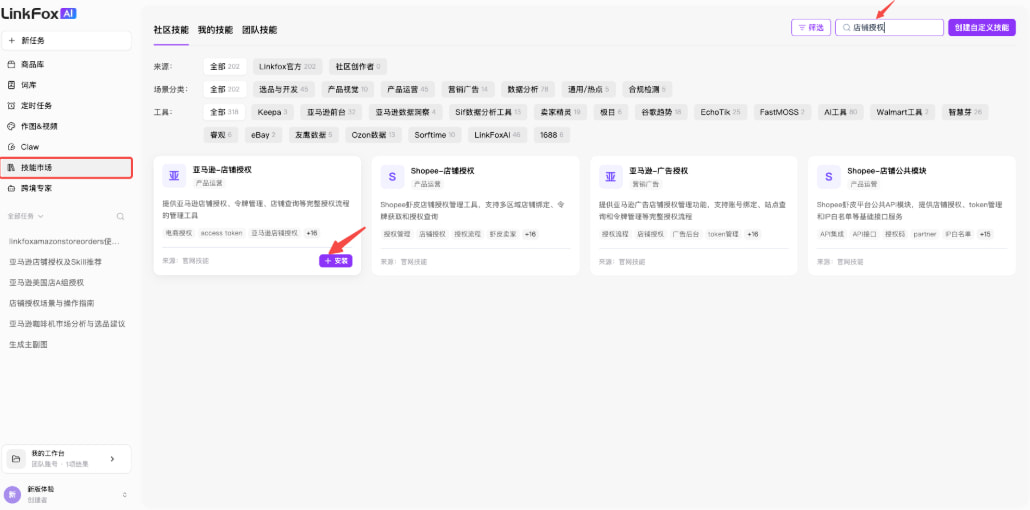Filter tools by AI工具

[x=841, y=112]
